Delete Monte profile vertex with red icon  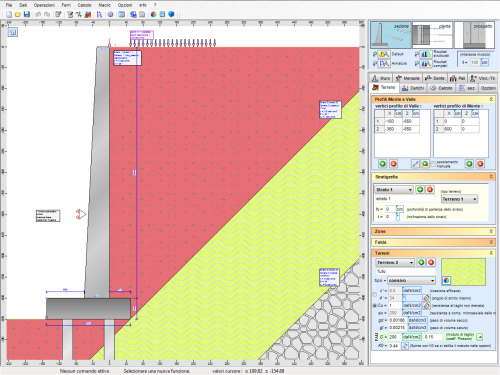pos(480,164)
